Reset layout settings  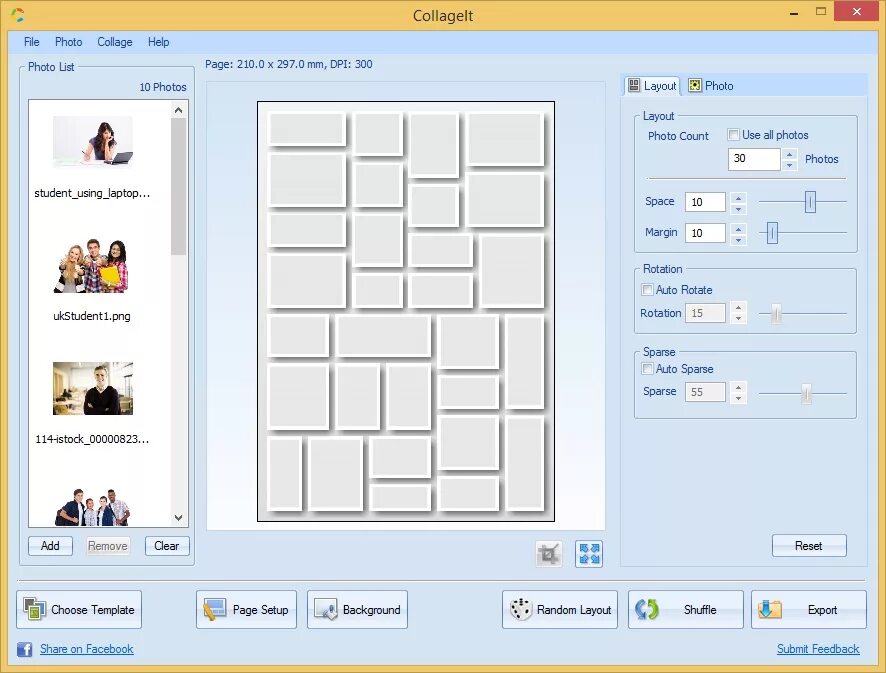[x=809, y=546]
